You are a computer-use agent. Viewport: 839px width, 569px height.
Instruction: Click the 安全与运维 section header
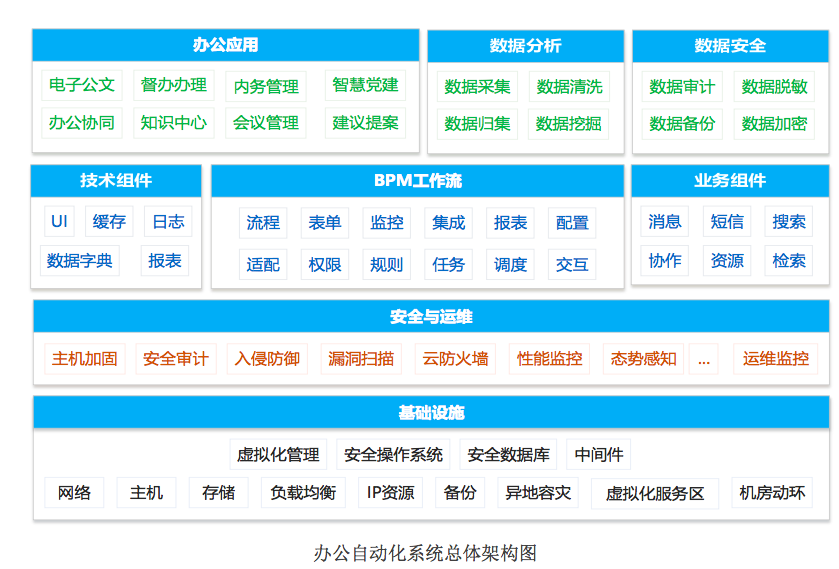coord(431,317)
